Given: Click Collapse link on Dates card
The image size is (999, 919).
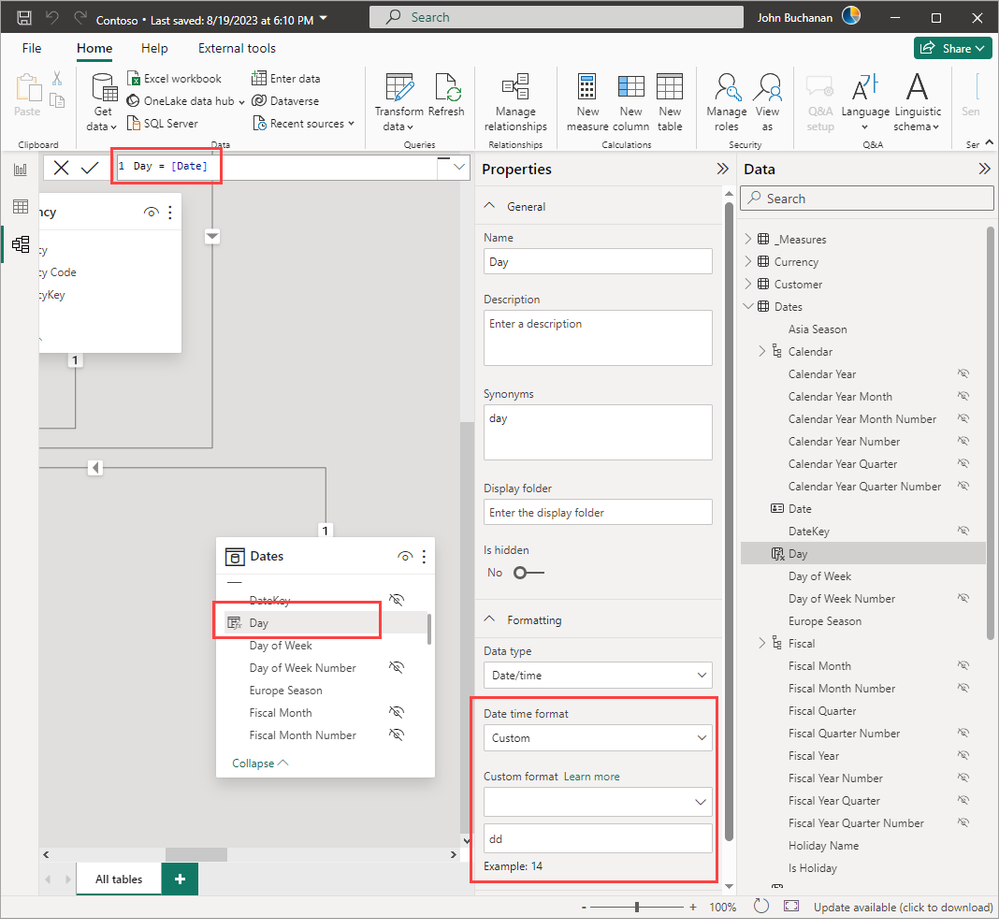Looking at the screenshot, I should (x=260, y=763).
